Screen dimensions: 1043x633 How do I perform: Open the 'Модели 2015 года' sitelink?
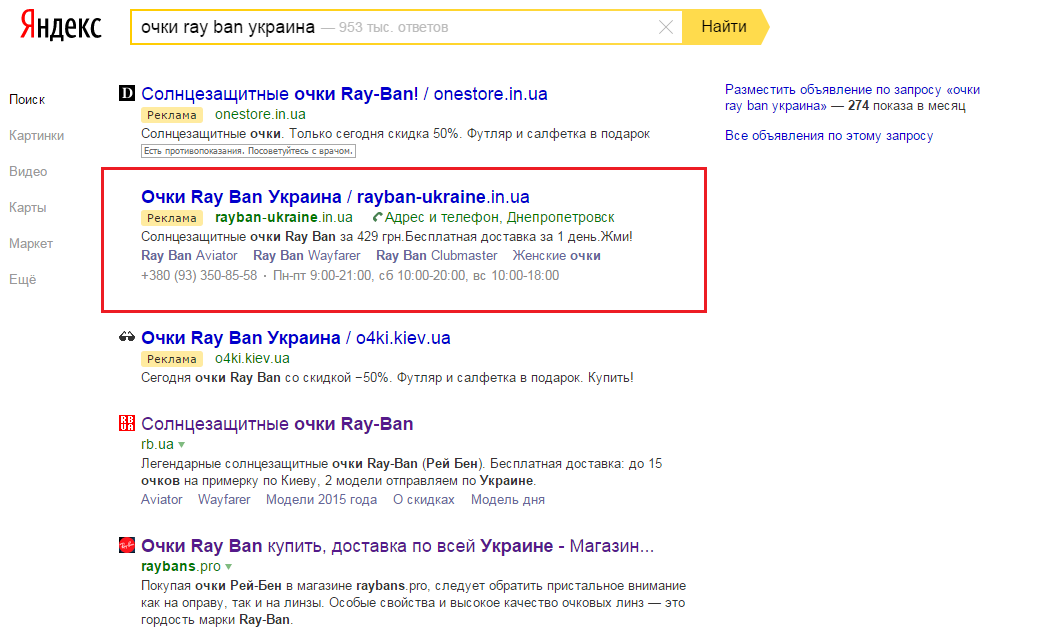(321, 500)
